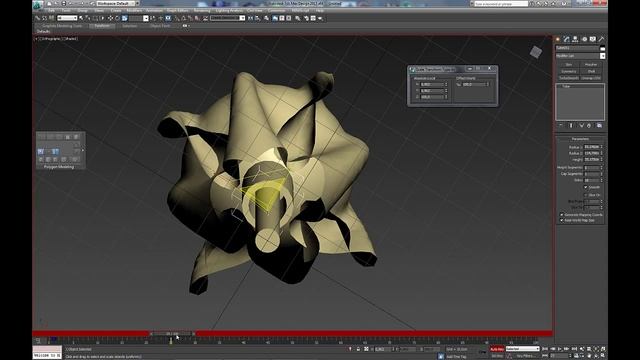
Task: Open the Edit menu
Action: [51, 11]
